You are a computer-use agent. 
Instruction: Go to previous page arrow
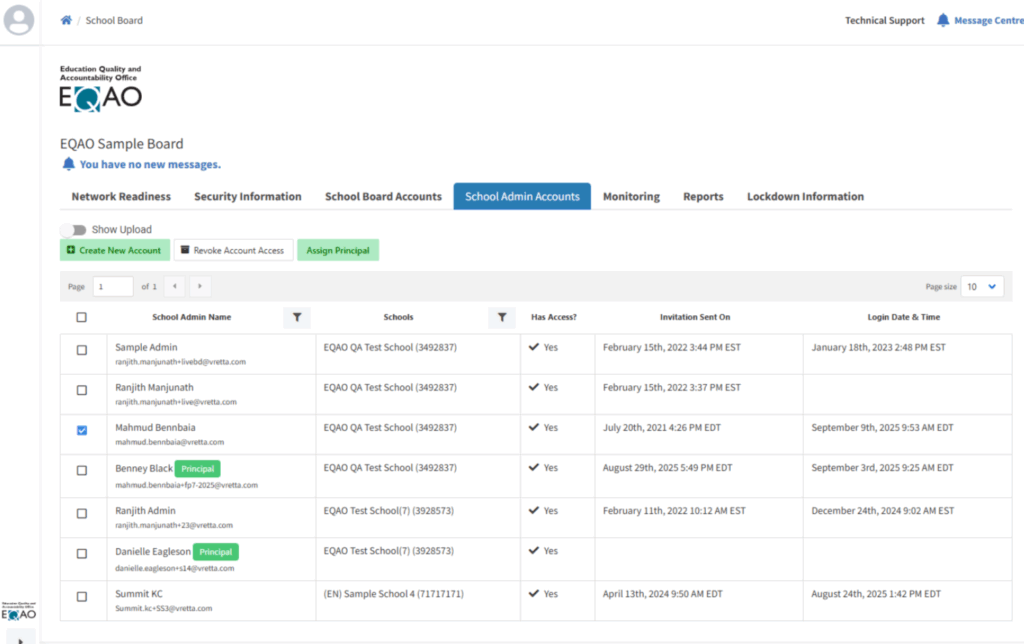tap(174, 286)
